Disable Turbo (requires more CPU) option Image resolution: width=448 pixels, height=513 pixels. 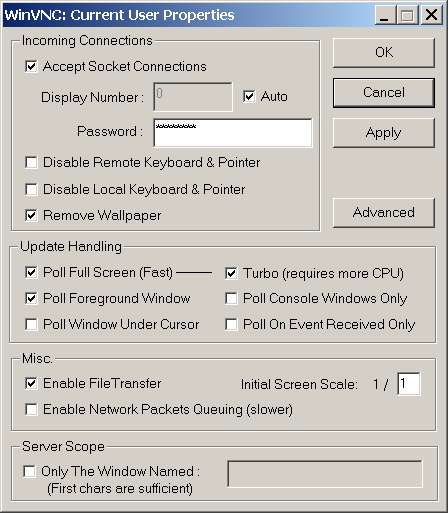(x=231, y=273)
